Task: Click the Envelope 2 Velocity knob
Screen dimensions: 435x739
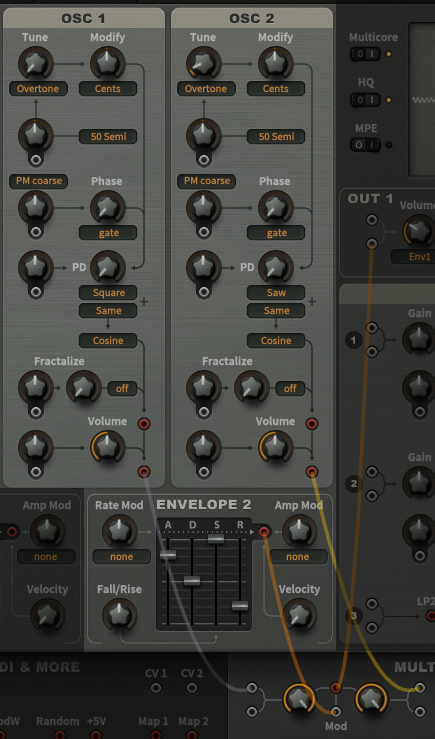Action: click(x=299, y=616)
